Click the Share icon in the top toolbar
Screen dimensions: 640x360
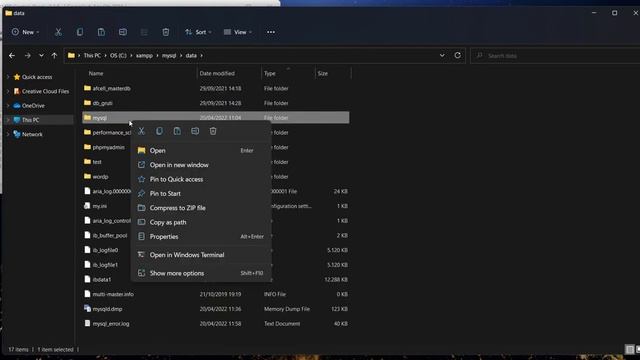(x=144, y=32)
